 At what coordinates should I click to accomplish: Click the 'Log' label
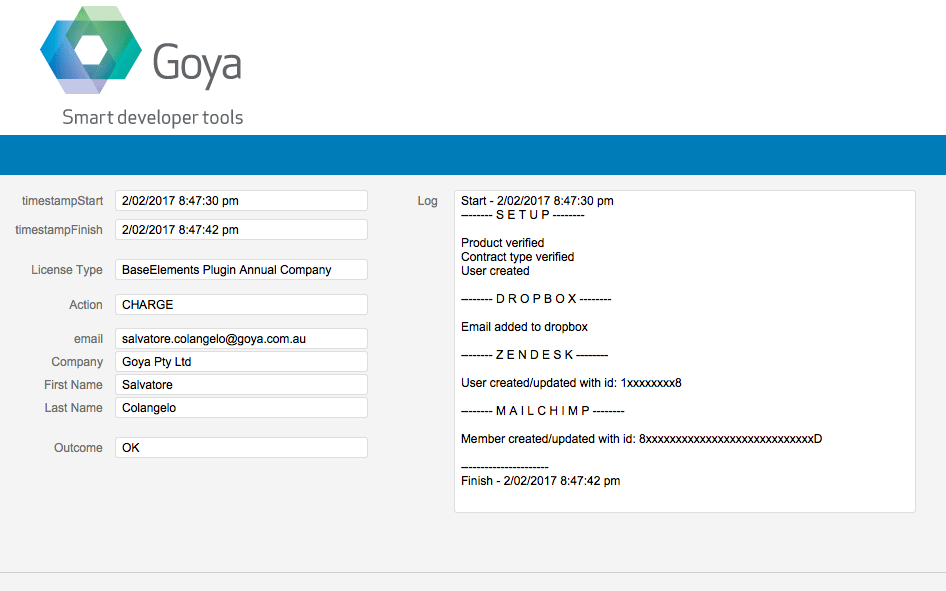(x=427, y=201)
